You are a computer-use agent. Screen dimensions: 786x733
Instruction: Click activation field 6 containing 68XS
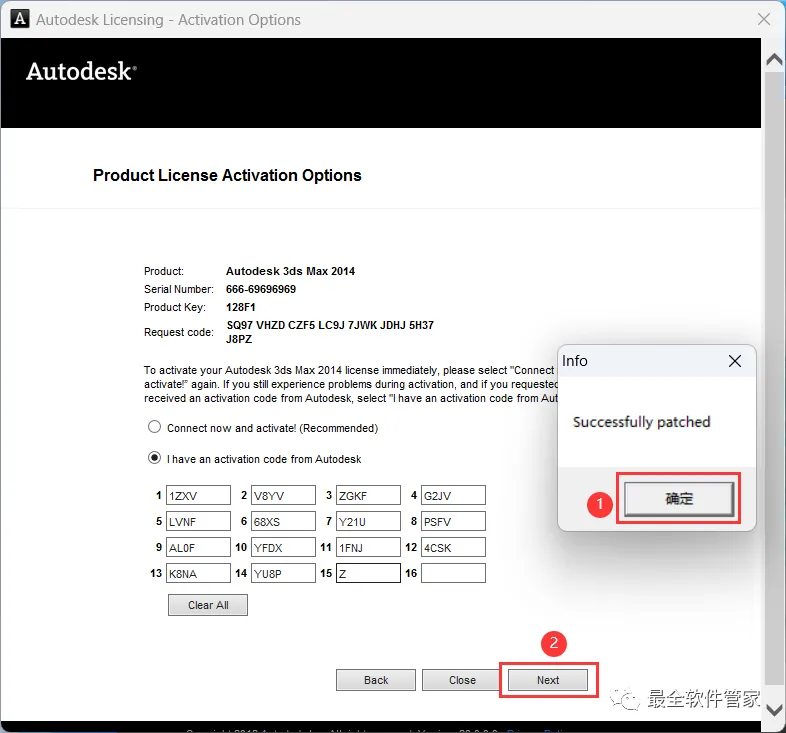283,521
